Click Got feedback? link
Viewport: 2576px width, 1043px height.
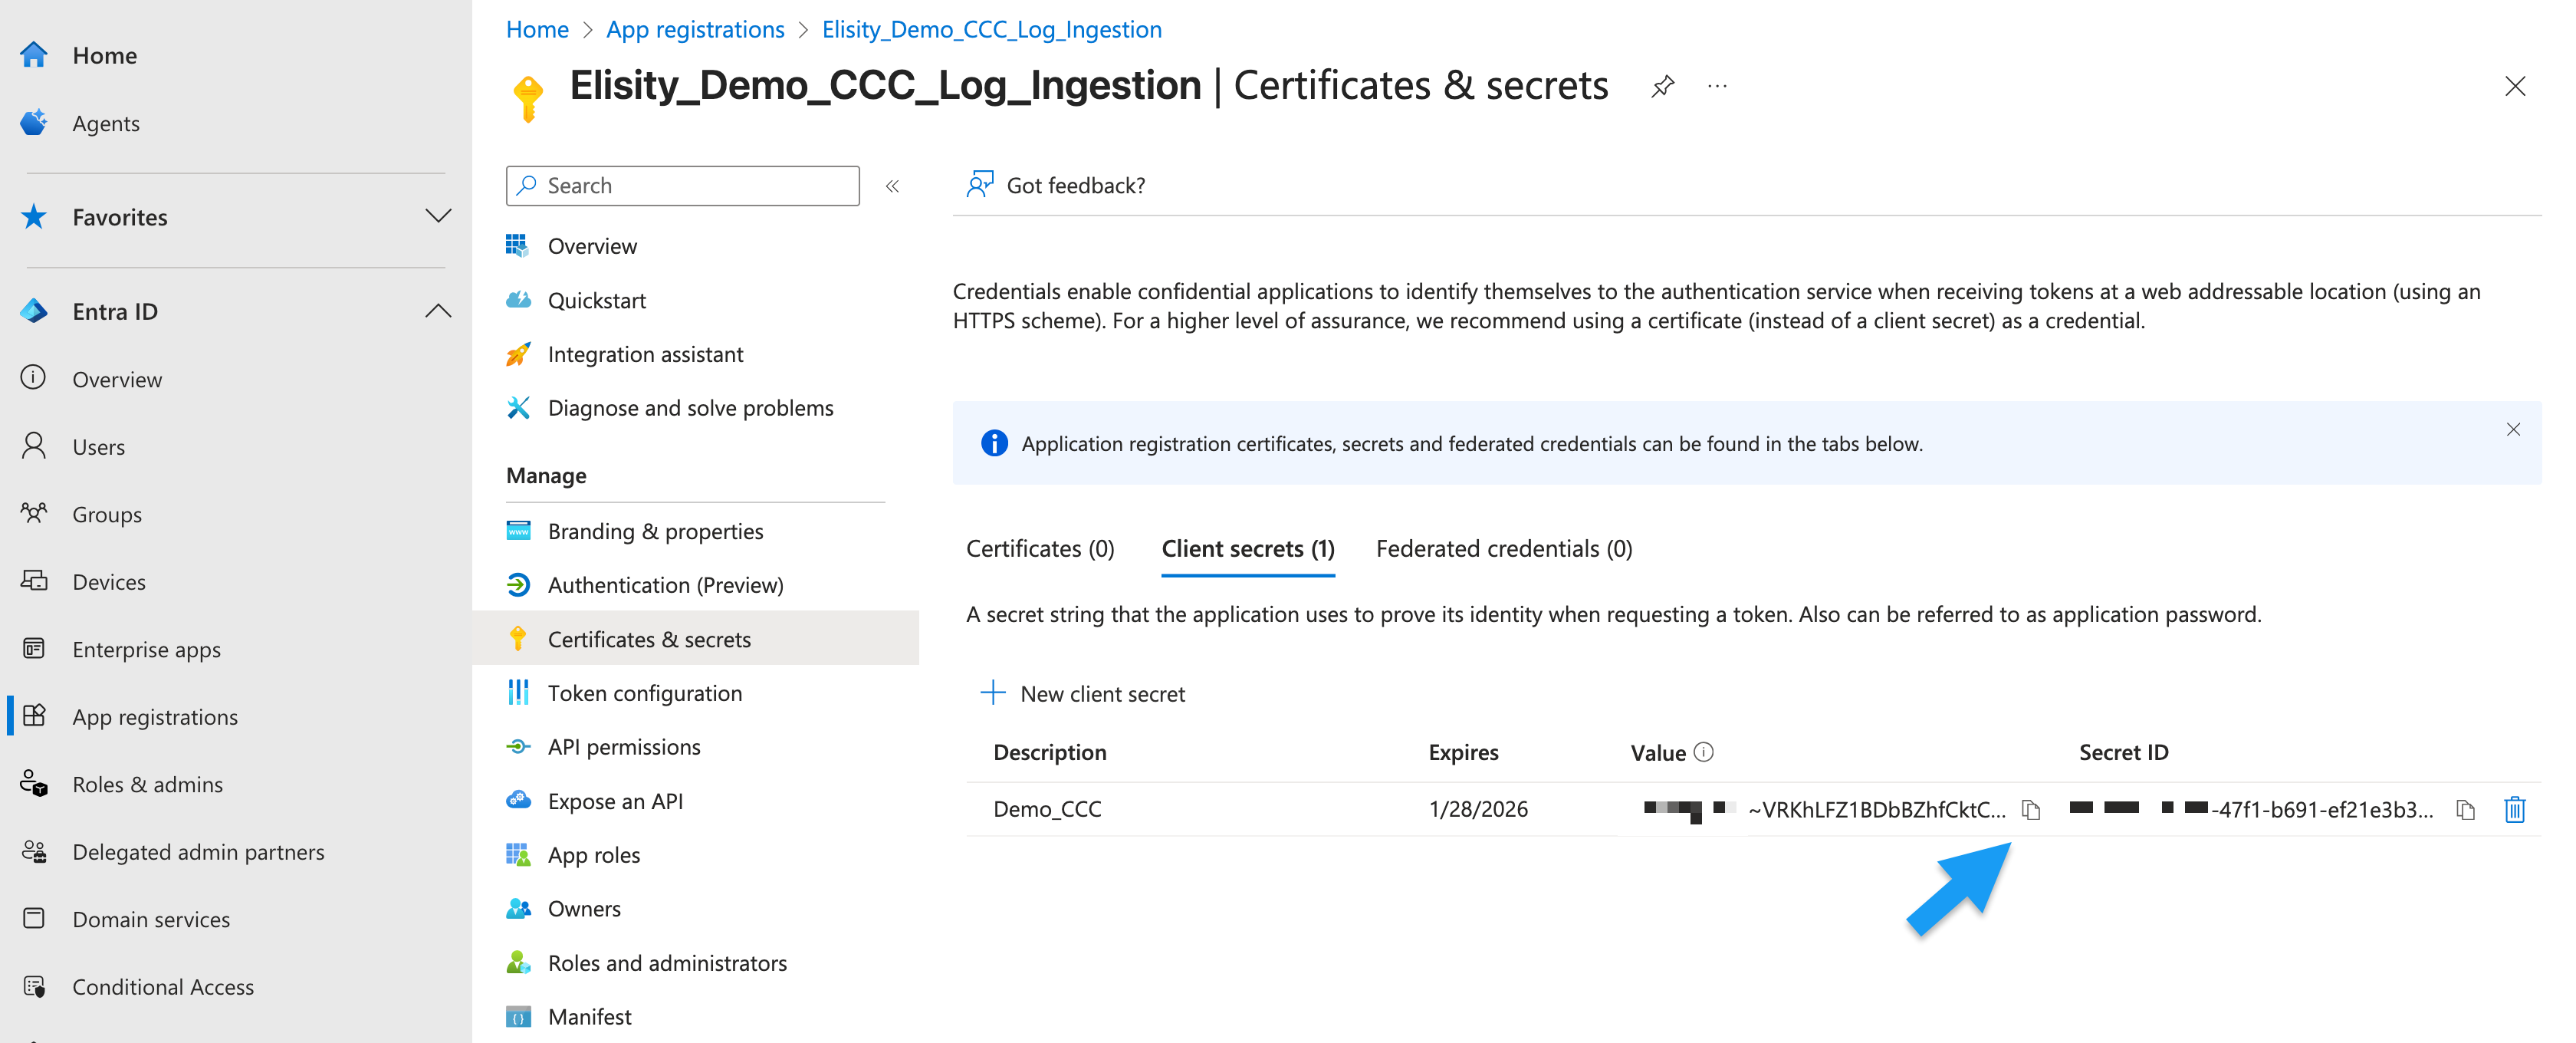tap(1076, 185)
